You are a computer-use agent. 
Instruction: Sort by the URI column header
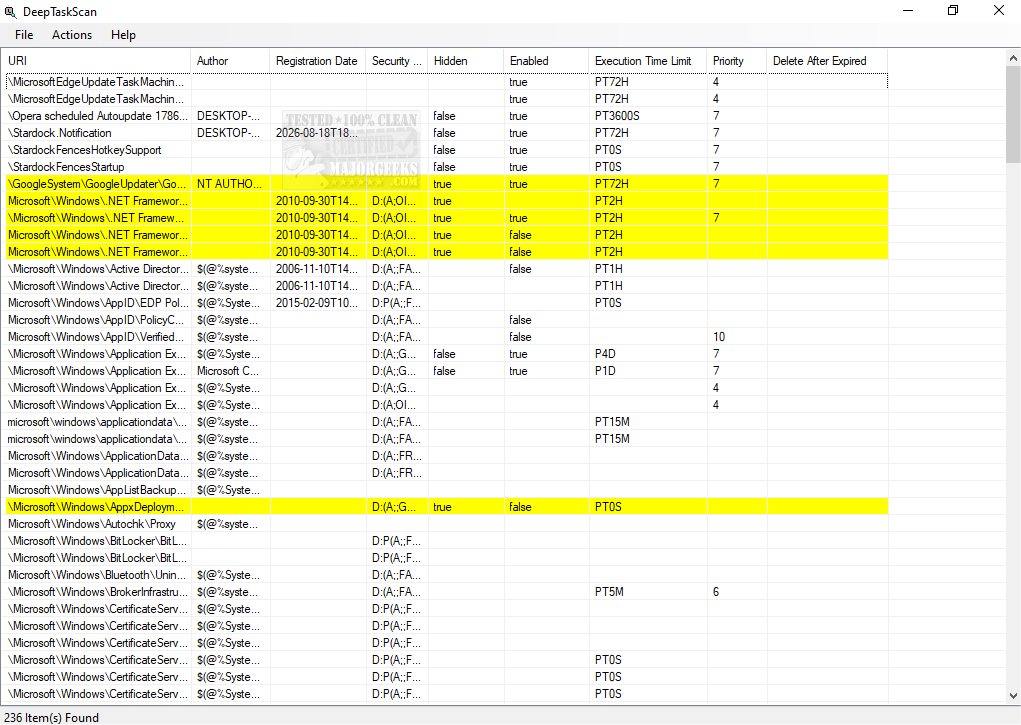(96, 61)
